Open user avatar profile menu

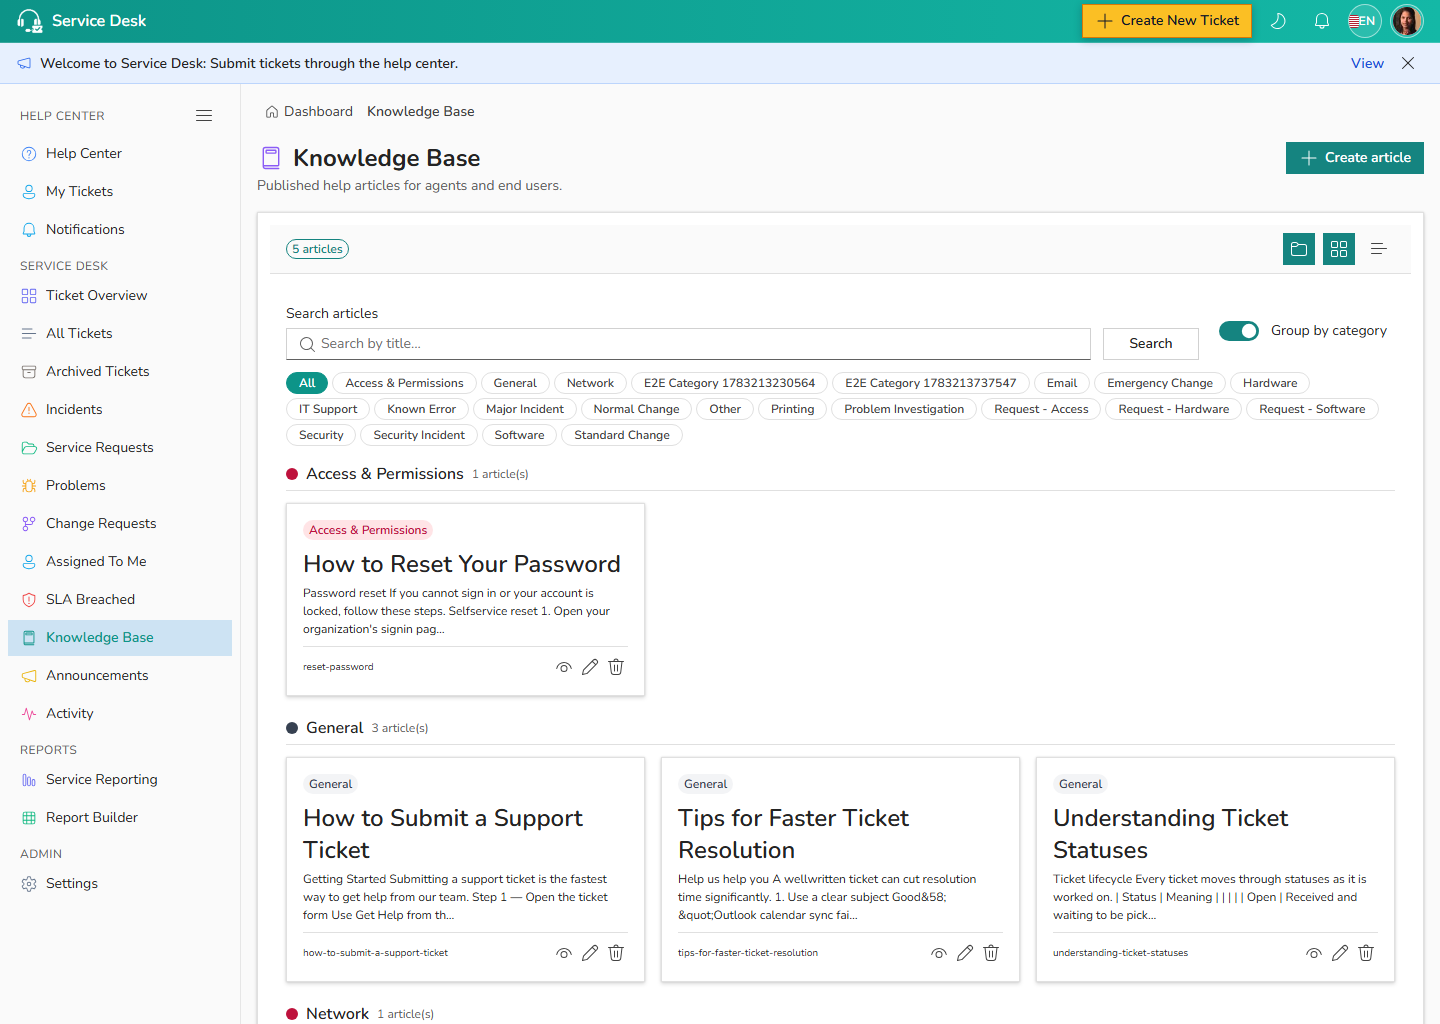[1407, 21]
